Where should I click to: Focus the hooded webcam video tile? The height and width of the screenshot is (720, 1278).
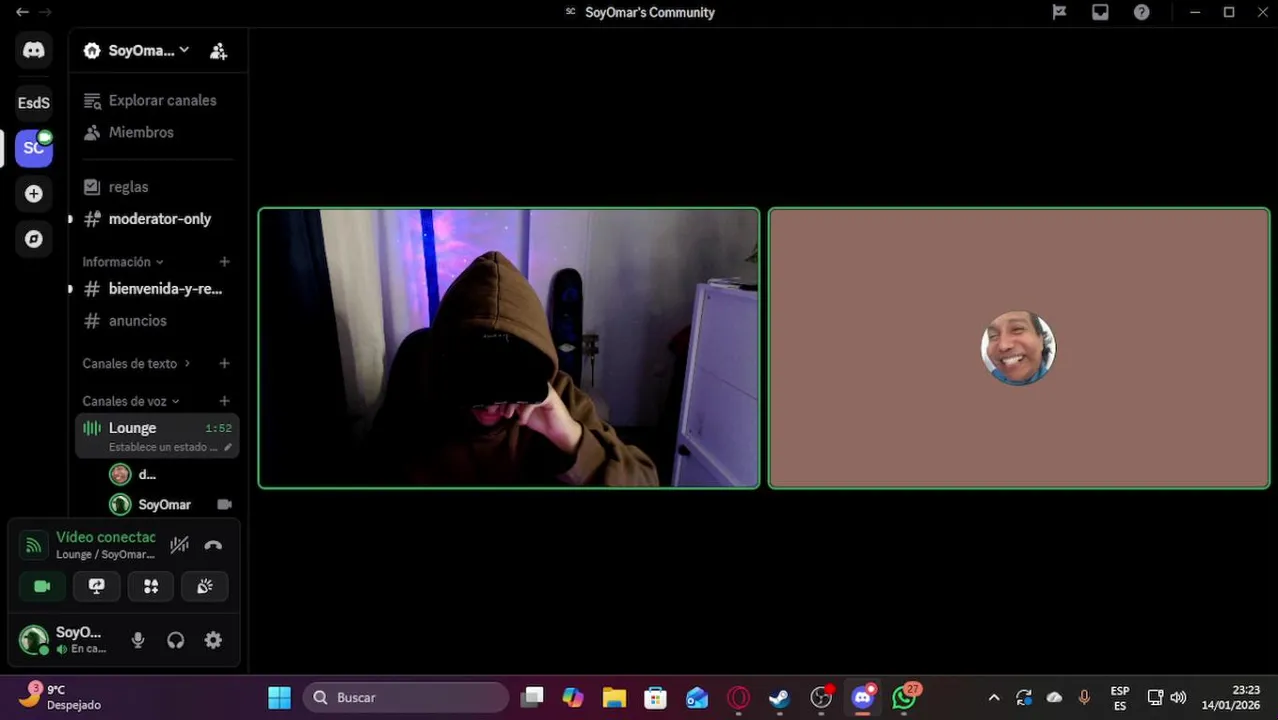coord(509,348)
